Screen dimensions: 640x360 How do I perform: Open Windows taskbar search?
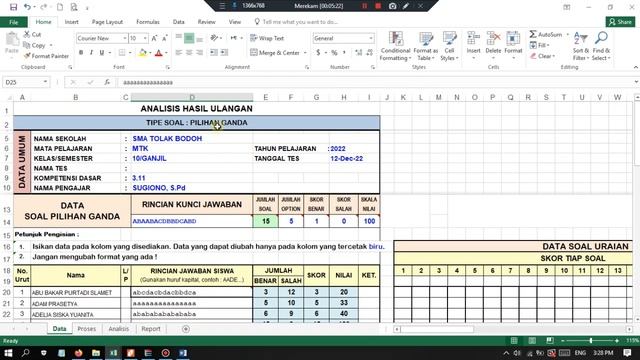25,353
